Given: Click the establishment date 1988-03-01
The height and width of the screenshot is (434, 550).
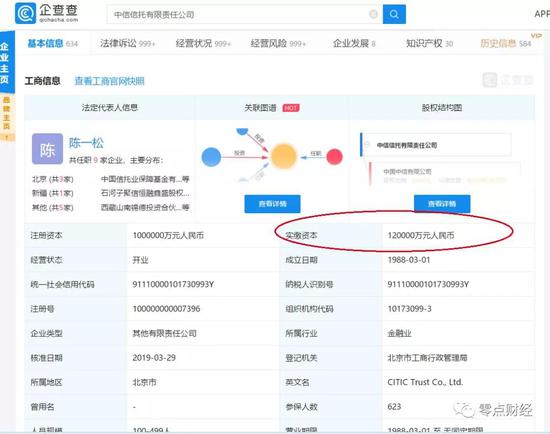Looking at the screenshot, I should (409, 260).
